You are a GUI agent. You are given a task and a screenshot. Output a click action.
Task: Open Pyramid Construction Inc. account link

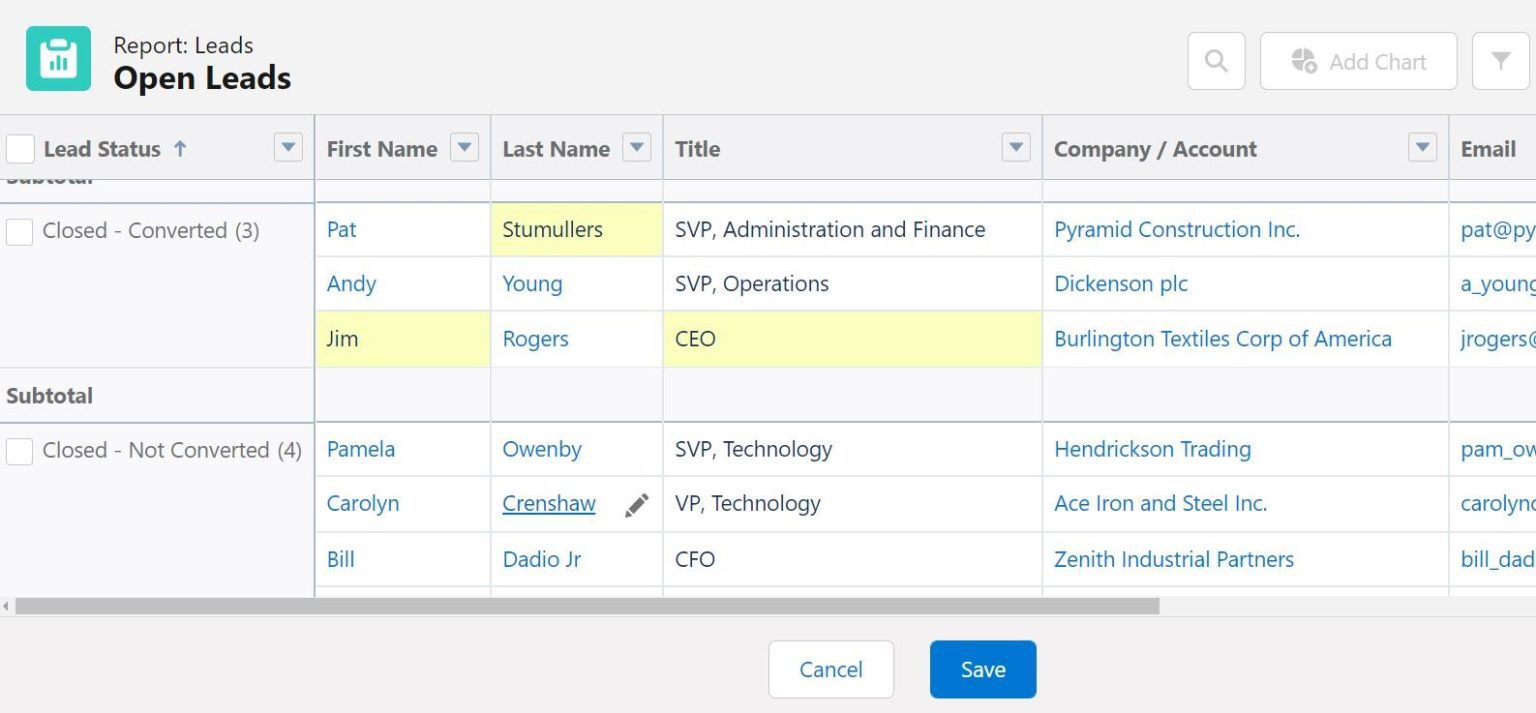(x=1177, y=229)
